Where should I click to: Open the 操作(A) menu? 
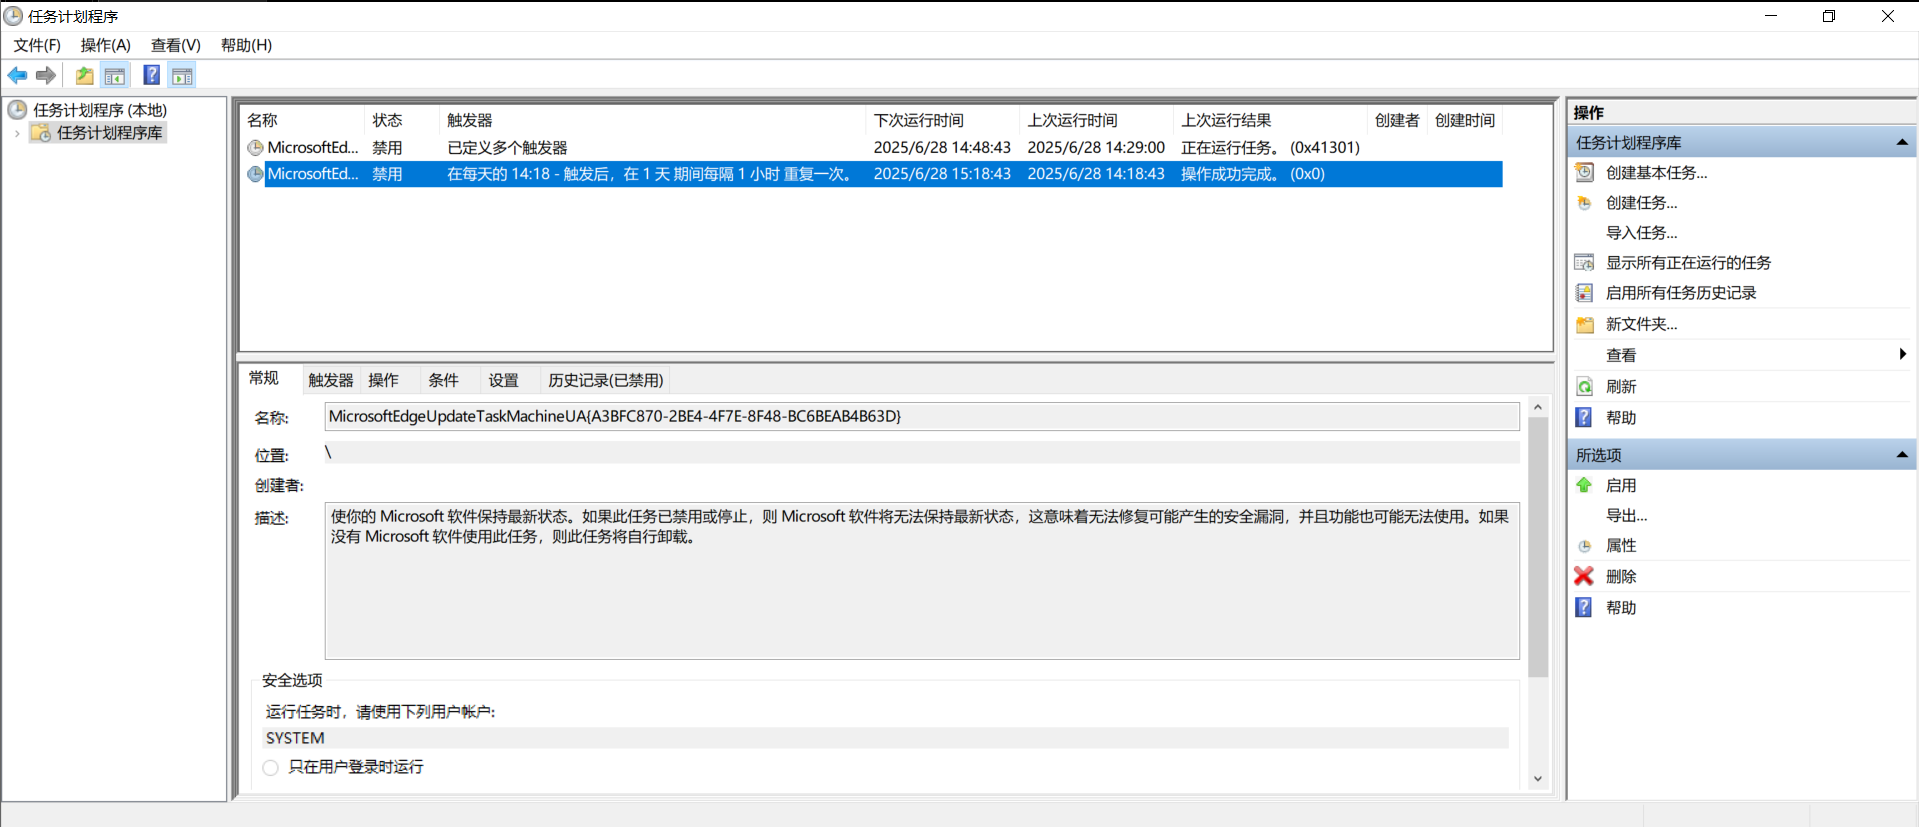[x=106, y=45]
